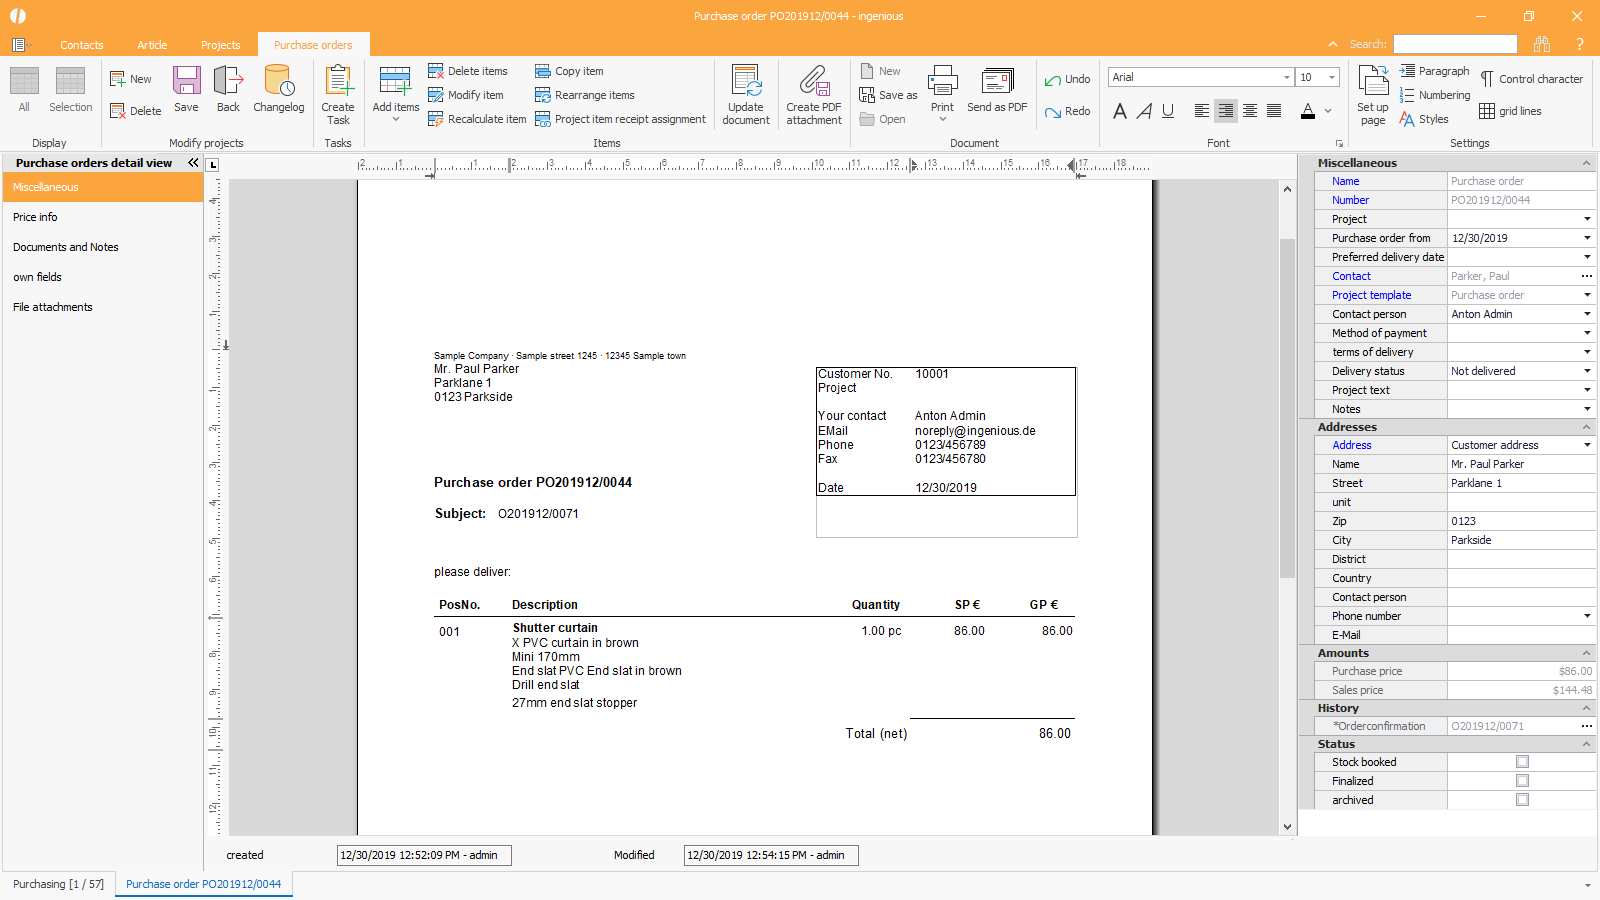
Task: Click the Delete items button
Action: click(468, 71)
